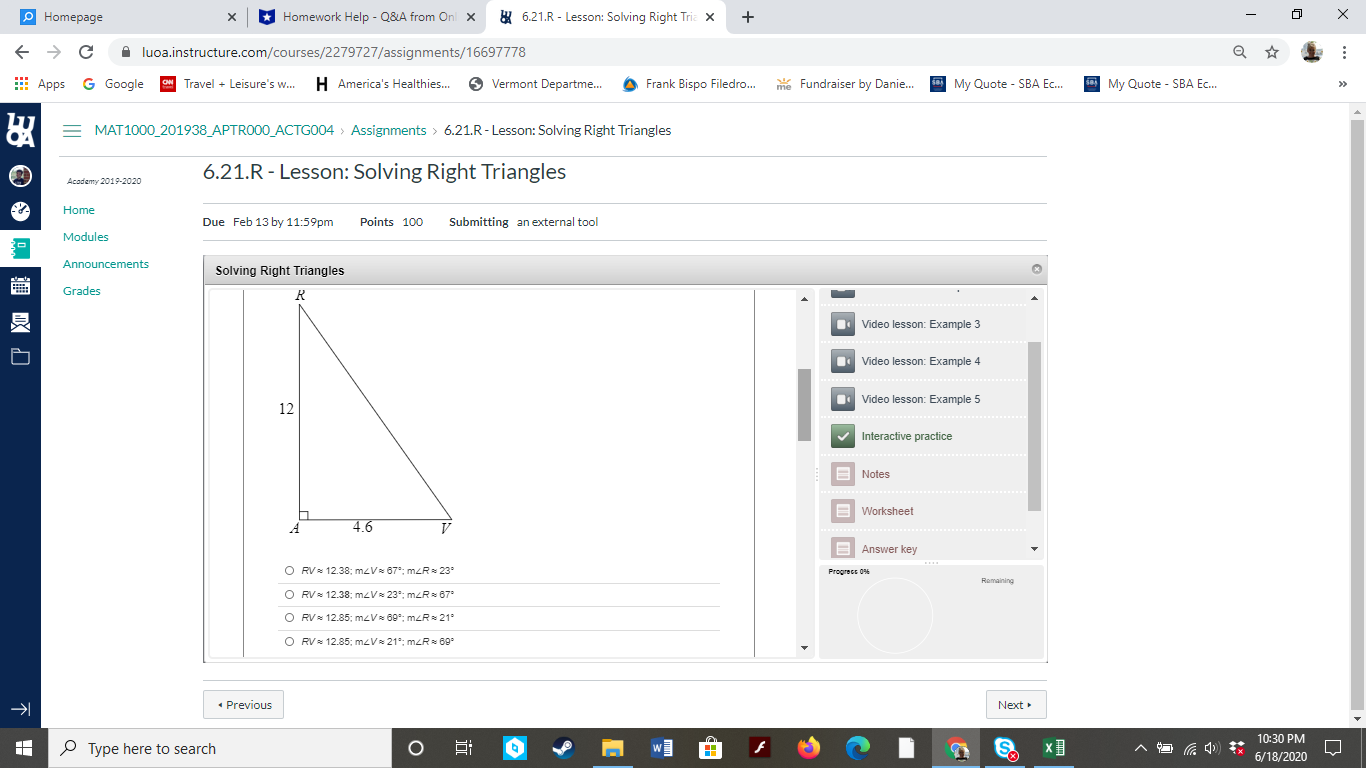Open the Inbox icon in Canvas sidebar

pyautogui.click(x=20, y=321)
